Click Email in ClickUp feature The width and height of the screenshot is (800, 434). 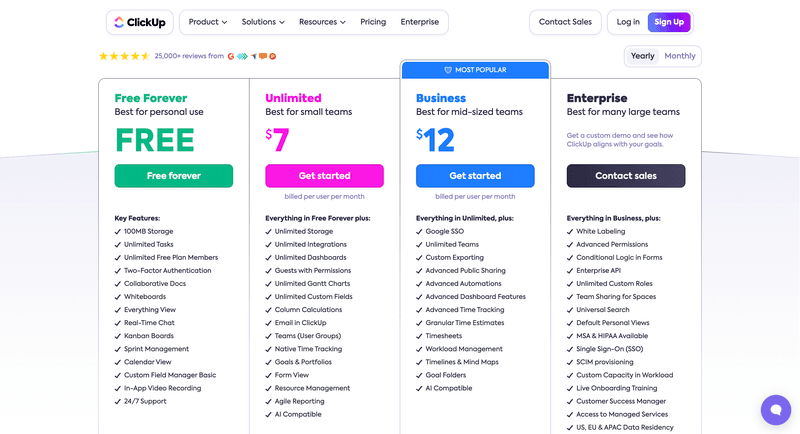pyautogui.click(x=301, y=323)
